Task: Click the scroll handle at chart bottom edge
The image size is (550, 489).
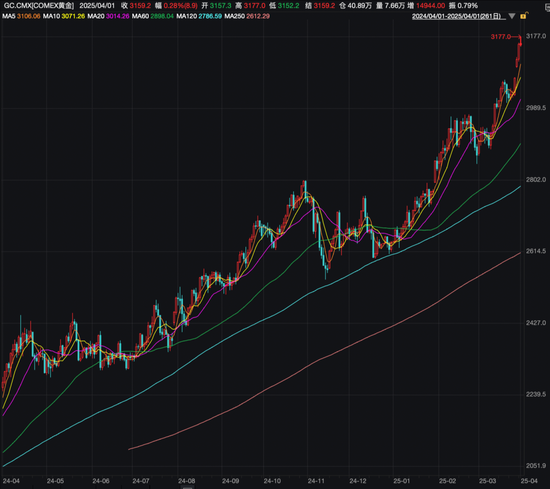Action: click(188, 487)
